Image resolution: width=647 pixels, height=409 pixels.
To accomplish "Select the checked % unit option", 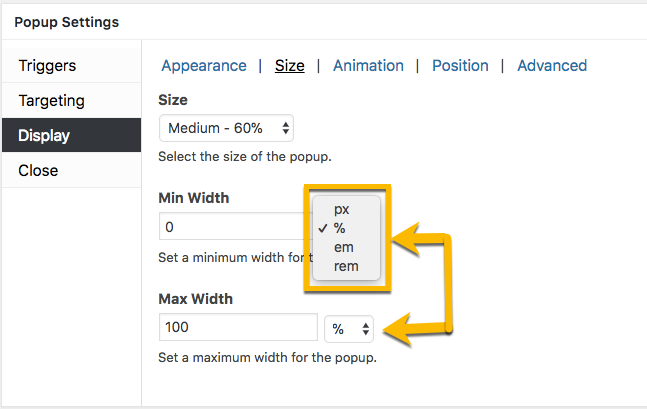I will point(340,229).
